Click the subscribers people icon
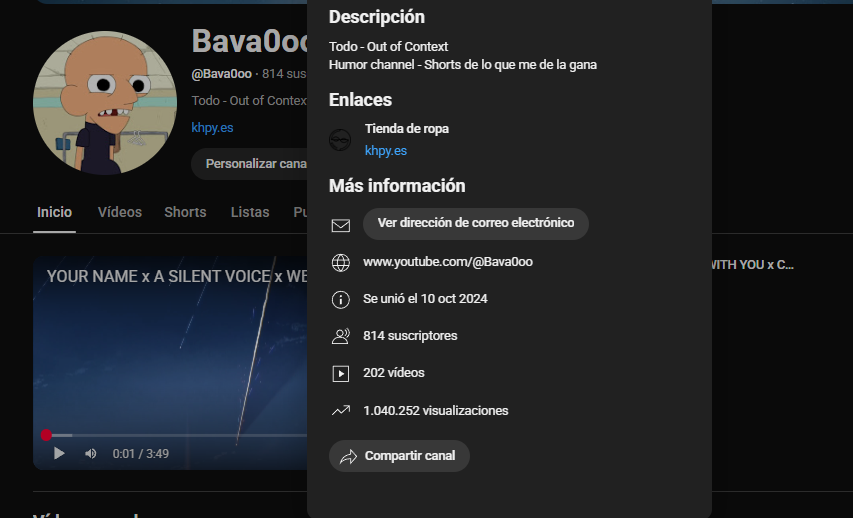Viewport: 853px width, 518px height. tap(341, 336)
